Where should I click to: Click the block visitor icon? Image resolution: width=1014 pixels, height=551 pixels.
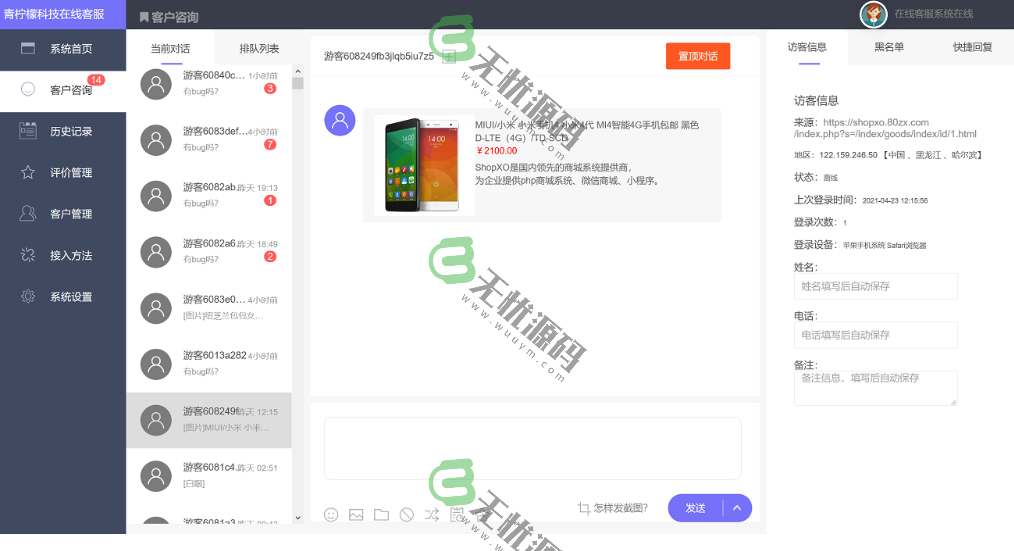coord(407,515)
